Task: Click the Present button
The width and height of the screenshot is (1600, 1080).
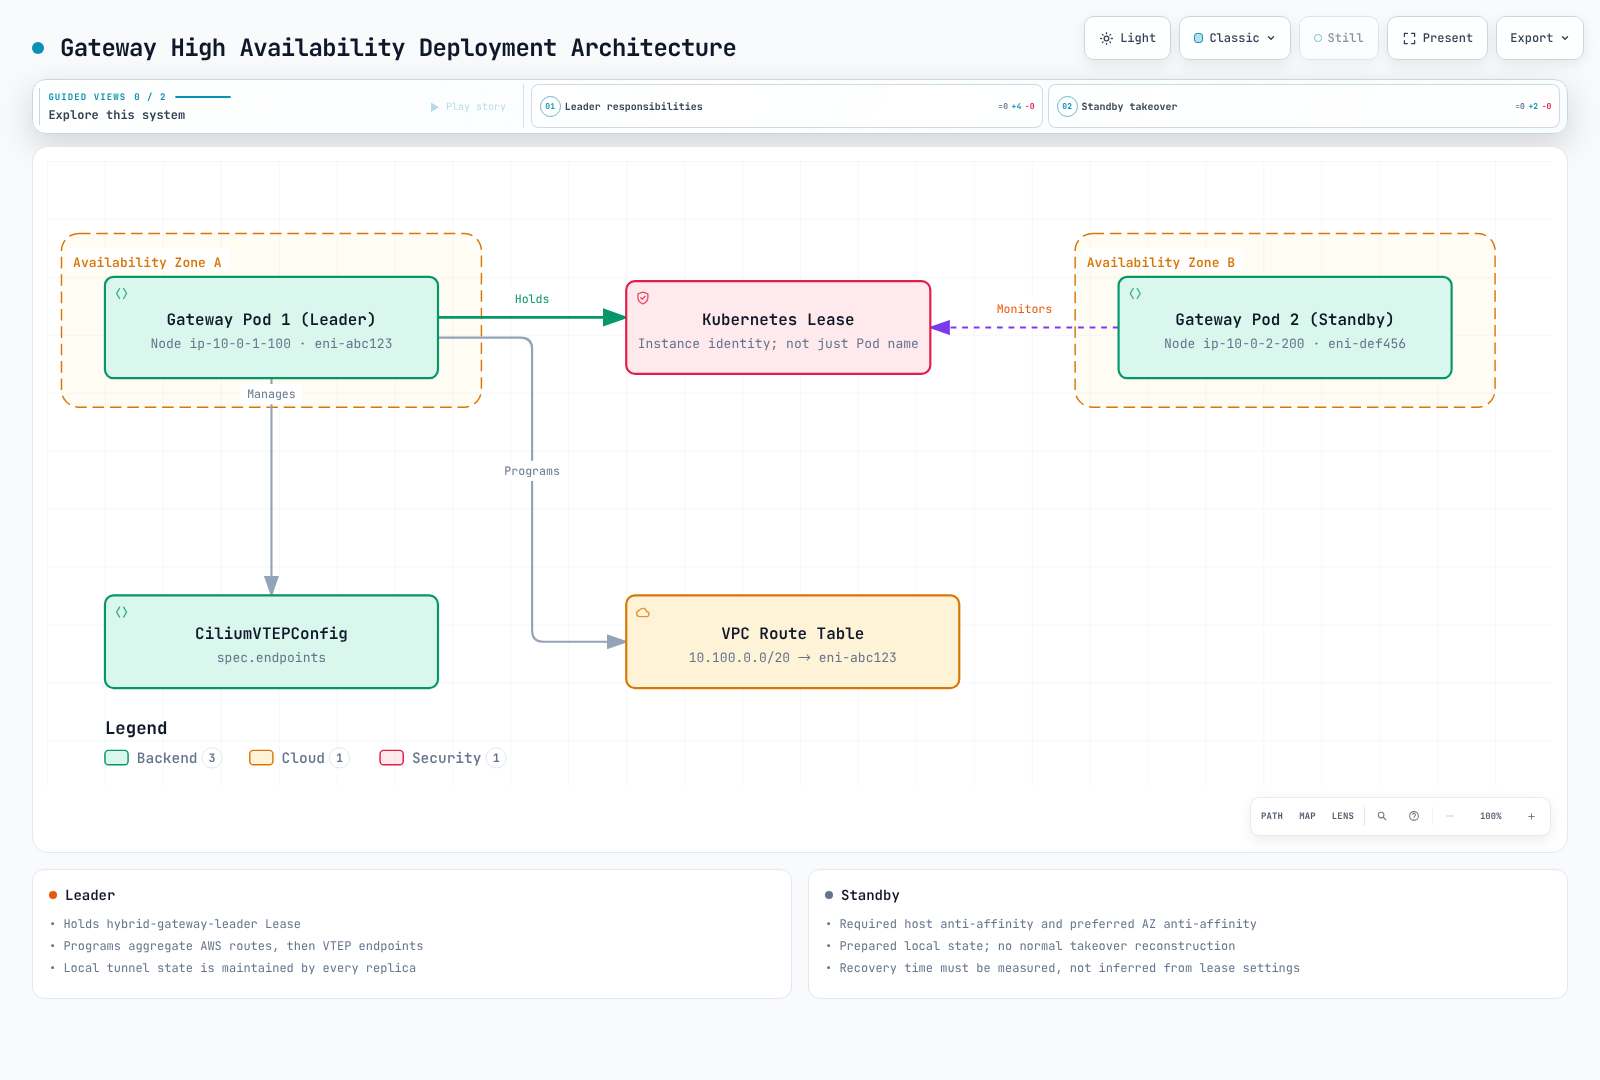Action: 1437,38
